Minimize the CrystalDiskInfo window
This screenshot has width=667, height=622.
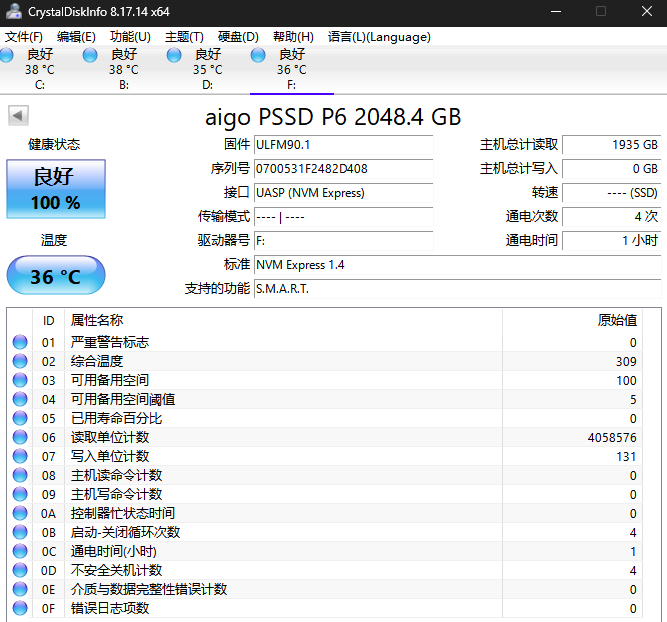point(556,11)
